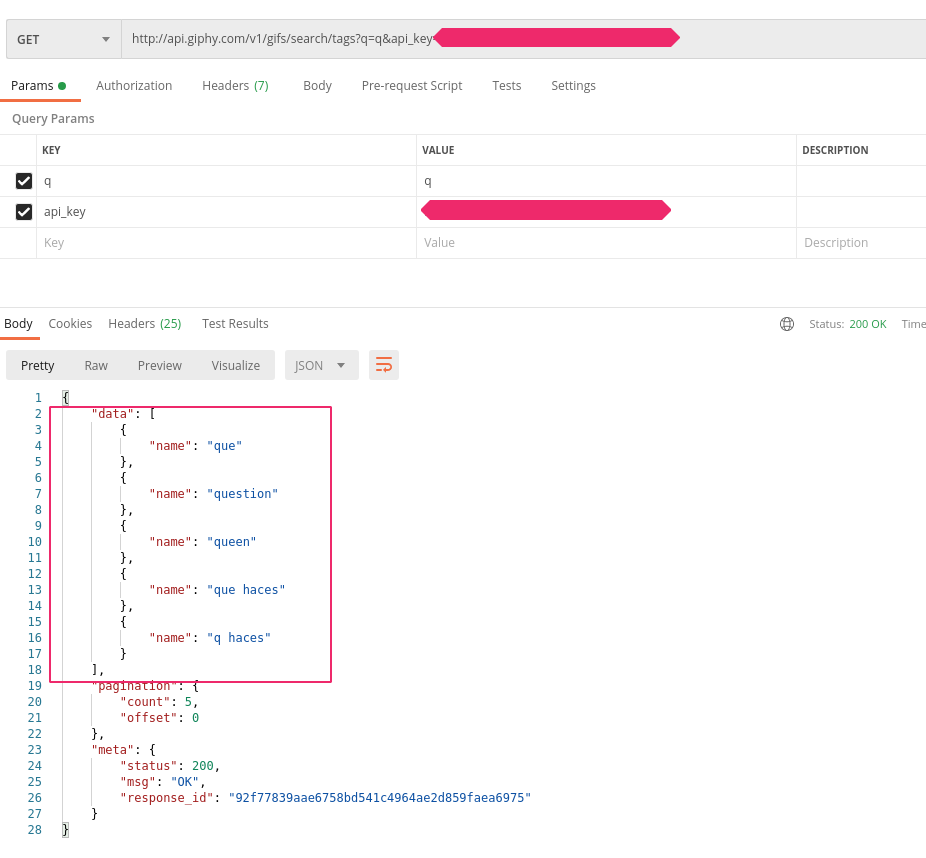The image size is (926, 858).
Task: Open the Tests tab
Action: pyautogui.click(x=507, y=86)
